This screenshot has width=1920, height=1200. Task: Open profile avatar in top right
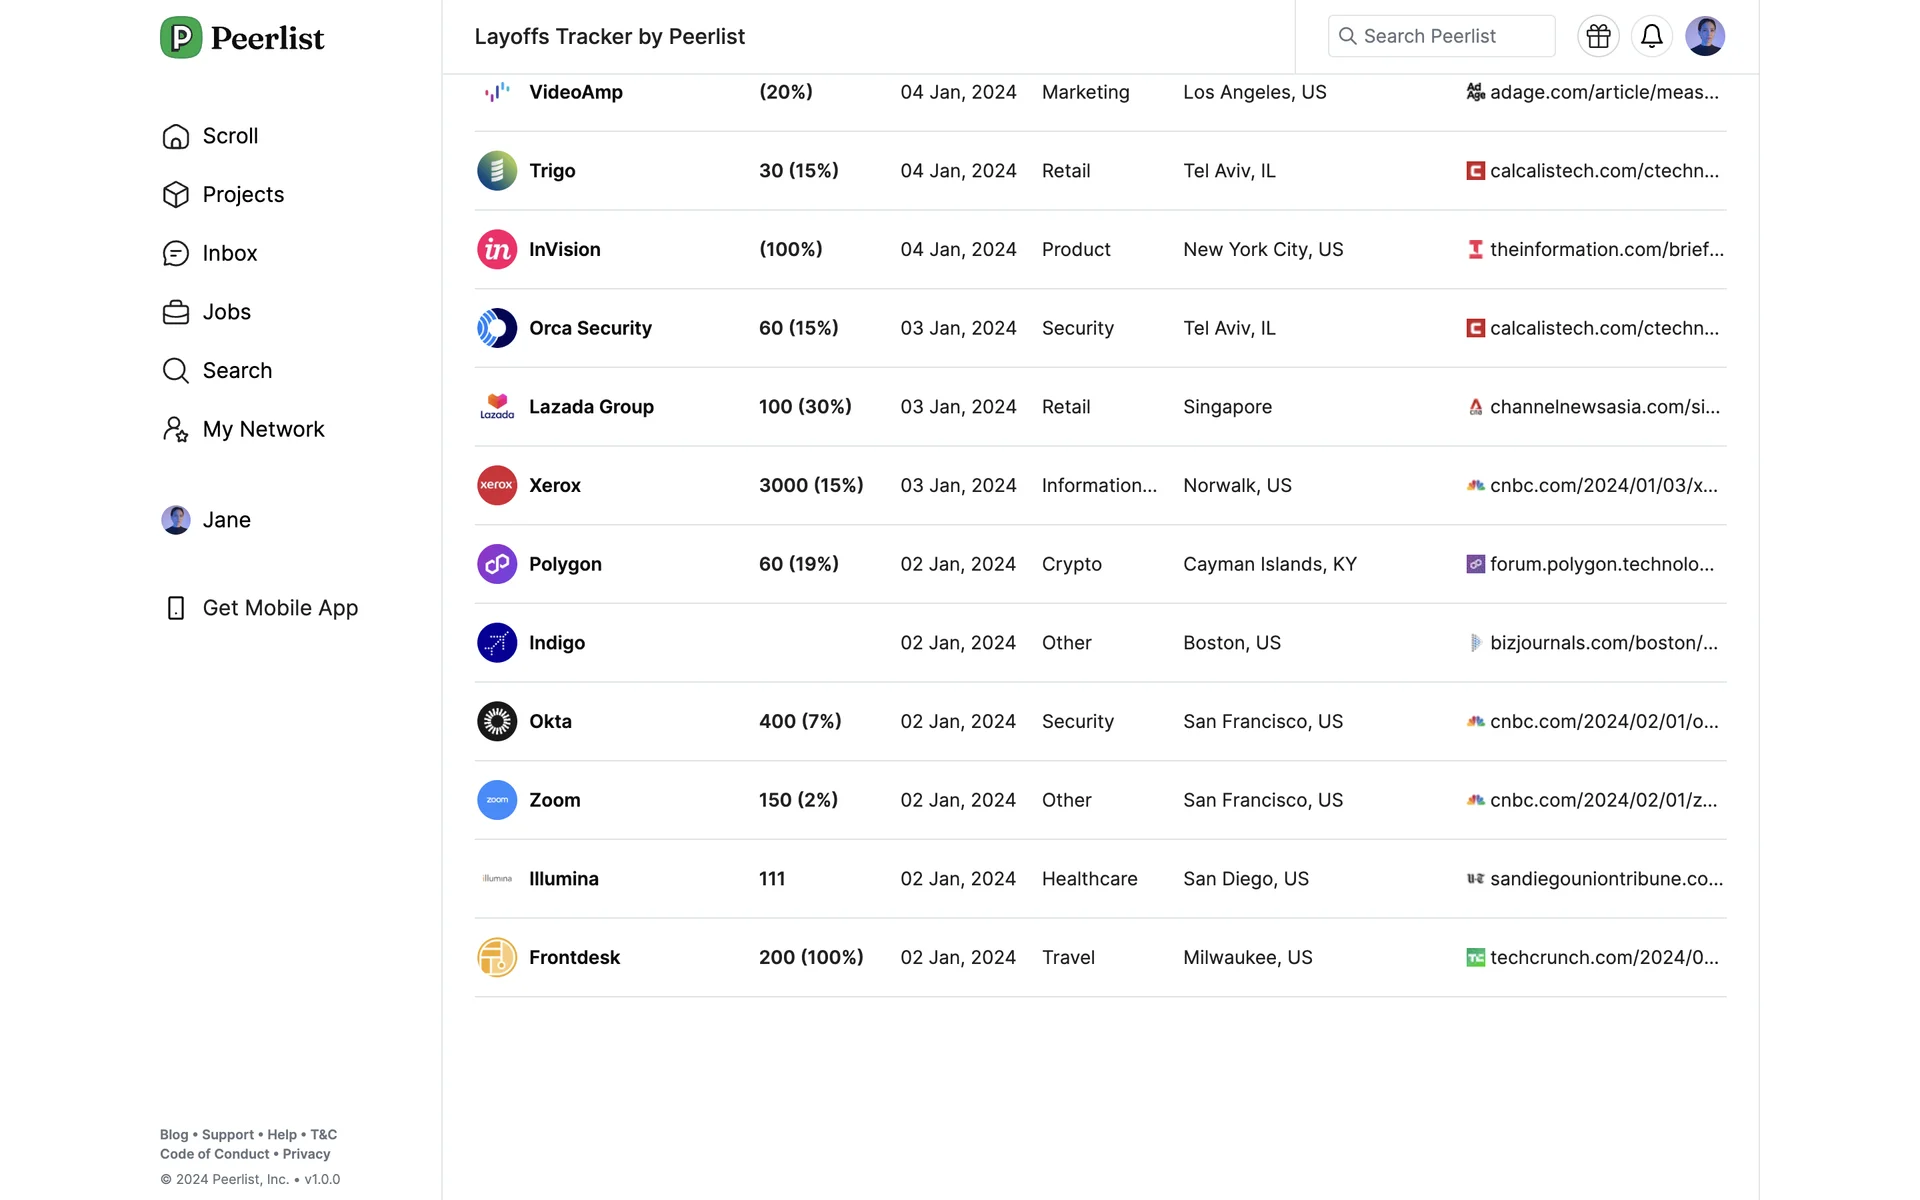pyautogui.click(x=1704, y=36)
